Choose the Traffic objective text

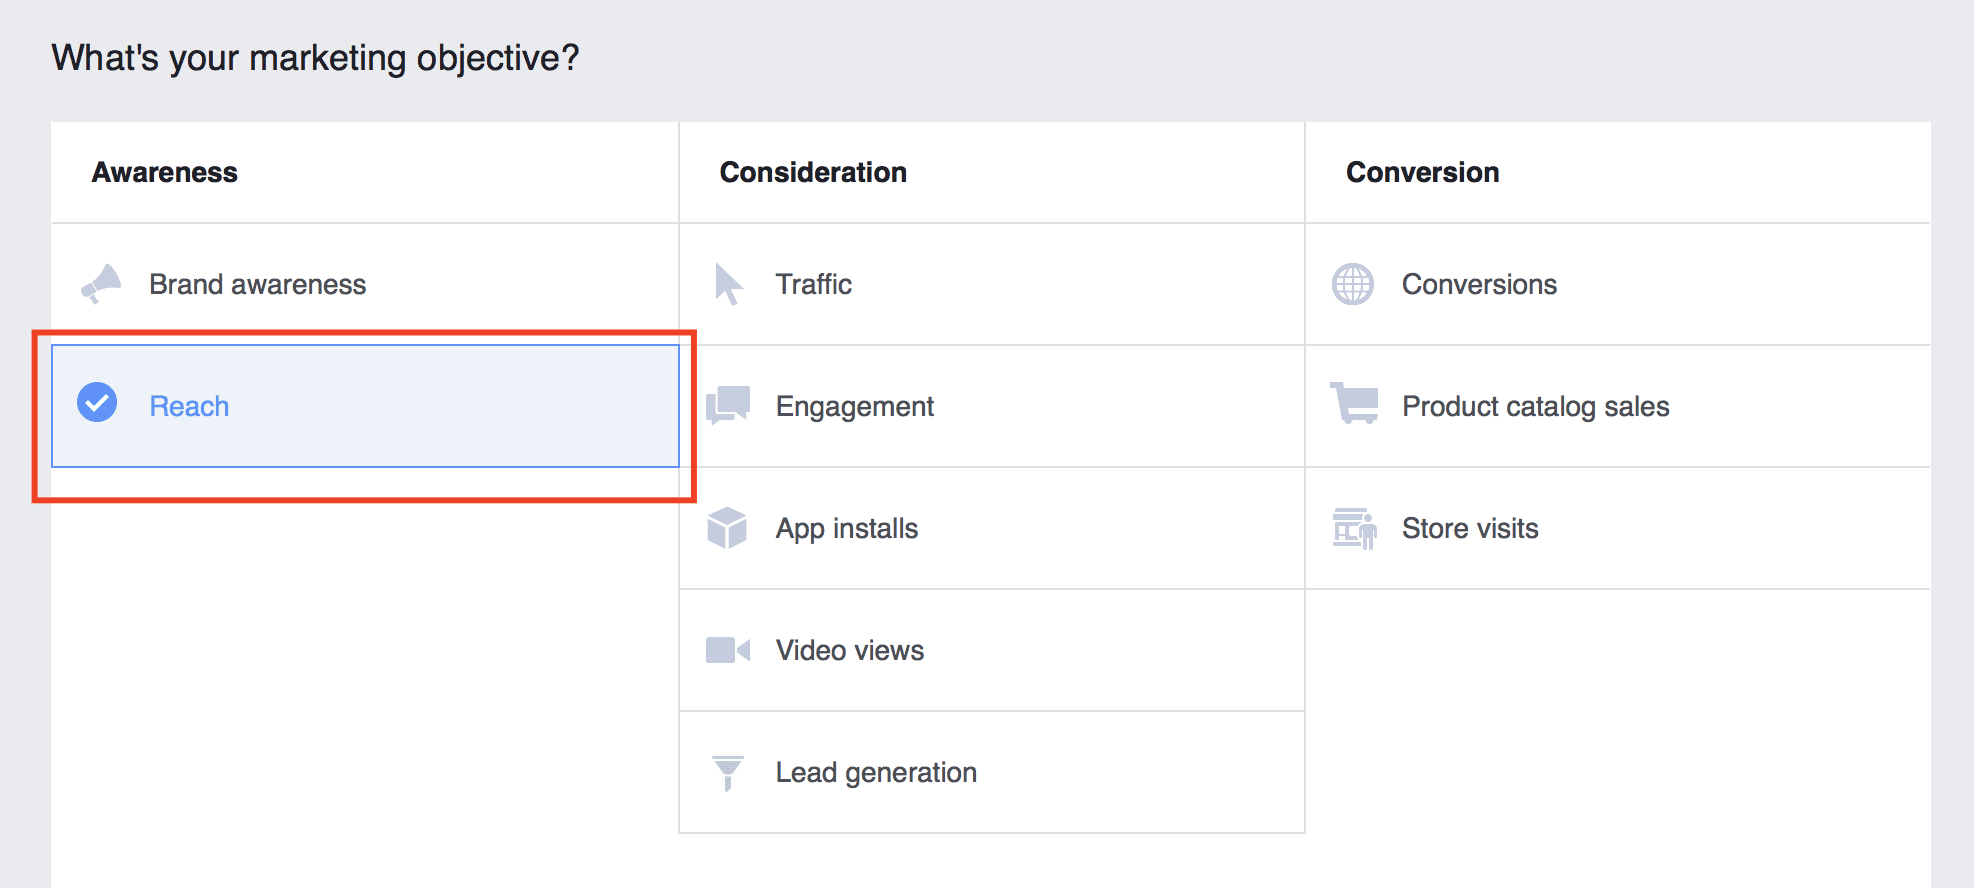813,285
